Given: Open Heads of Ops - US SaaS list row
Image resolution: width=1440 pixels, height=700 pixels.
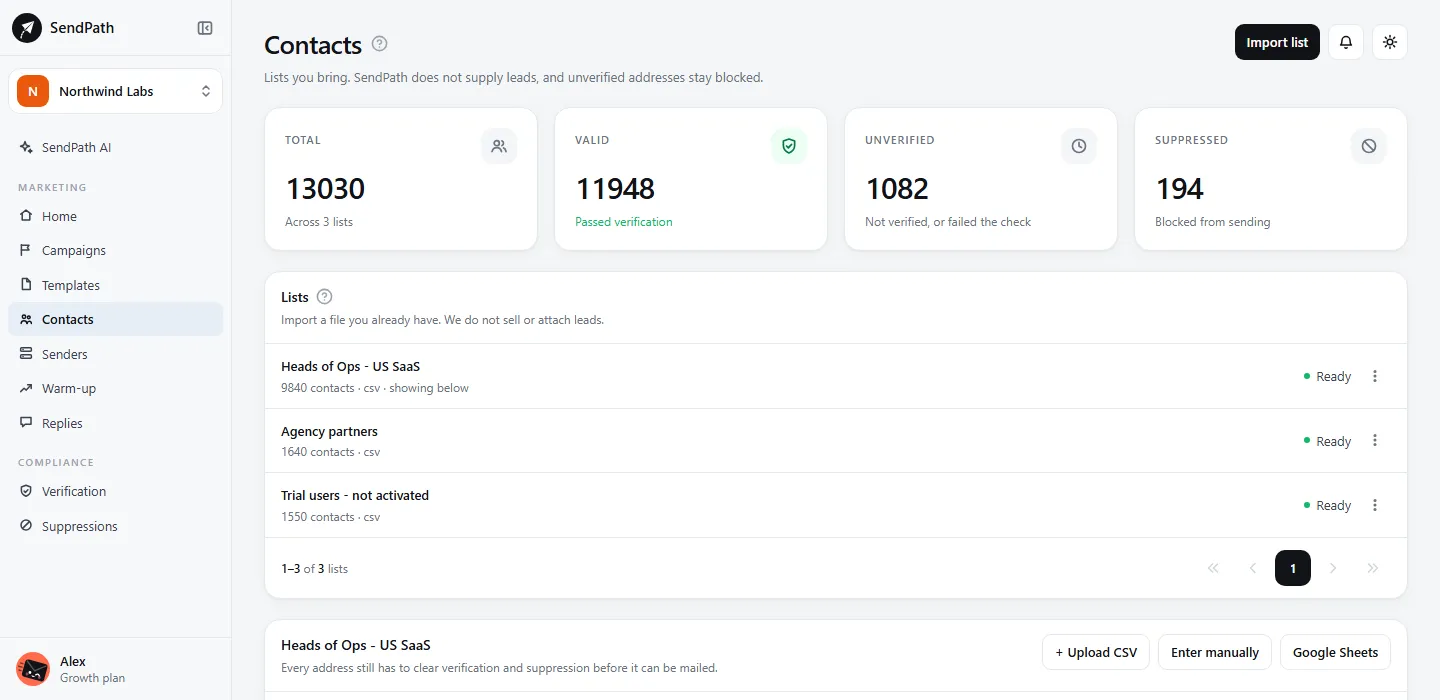Looking at the screenshot, I should click(x=836, y=376).
